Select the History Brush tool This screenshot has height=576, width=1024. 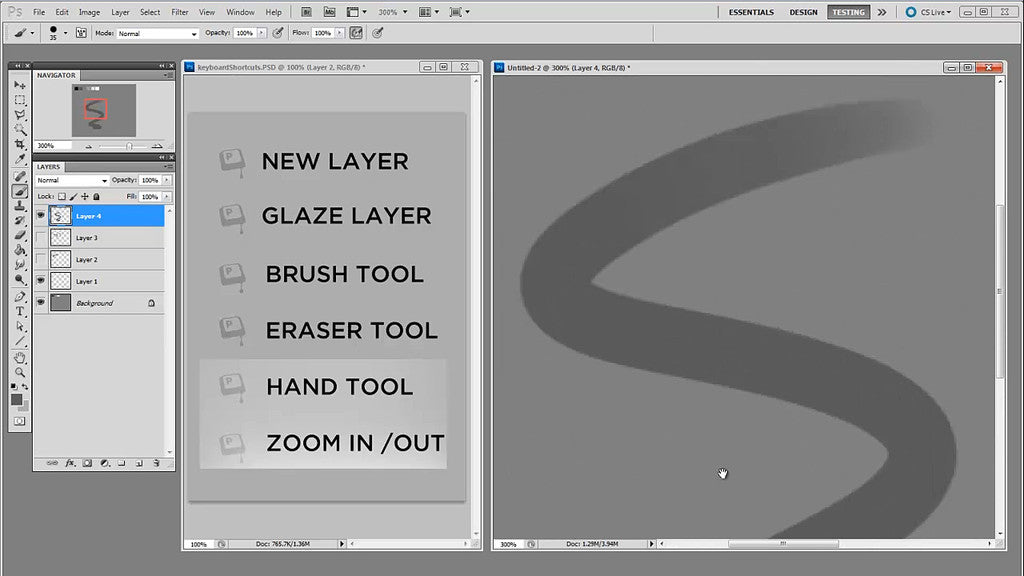pos(20,221)
